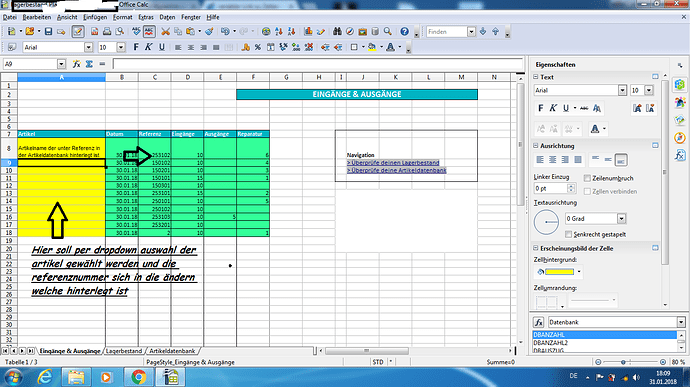Click the formula input line field

pyautogui.click(x=318, y=64)
